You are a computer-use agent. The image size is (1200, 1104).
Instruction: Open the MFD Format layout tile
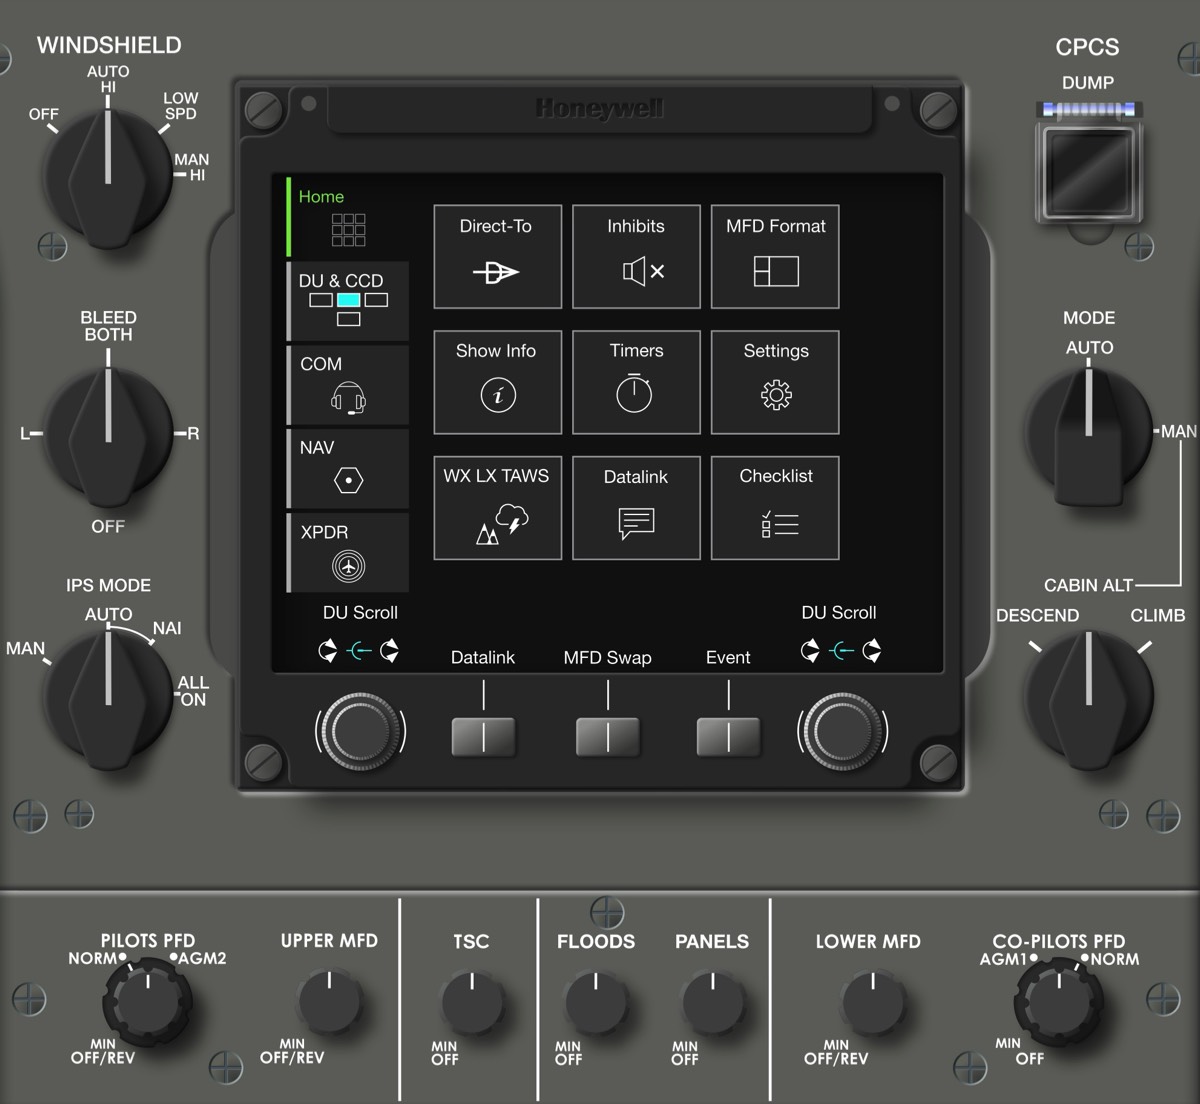tap(775, 257)
